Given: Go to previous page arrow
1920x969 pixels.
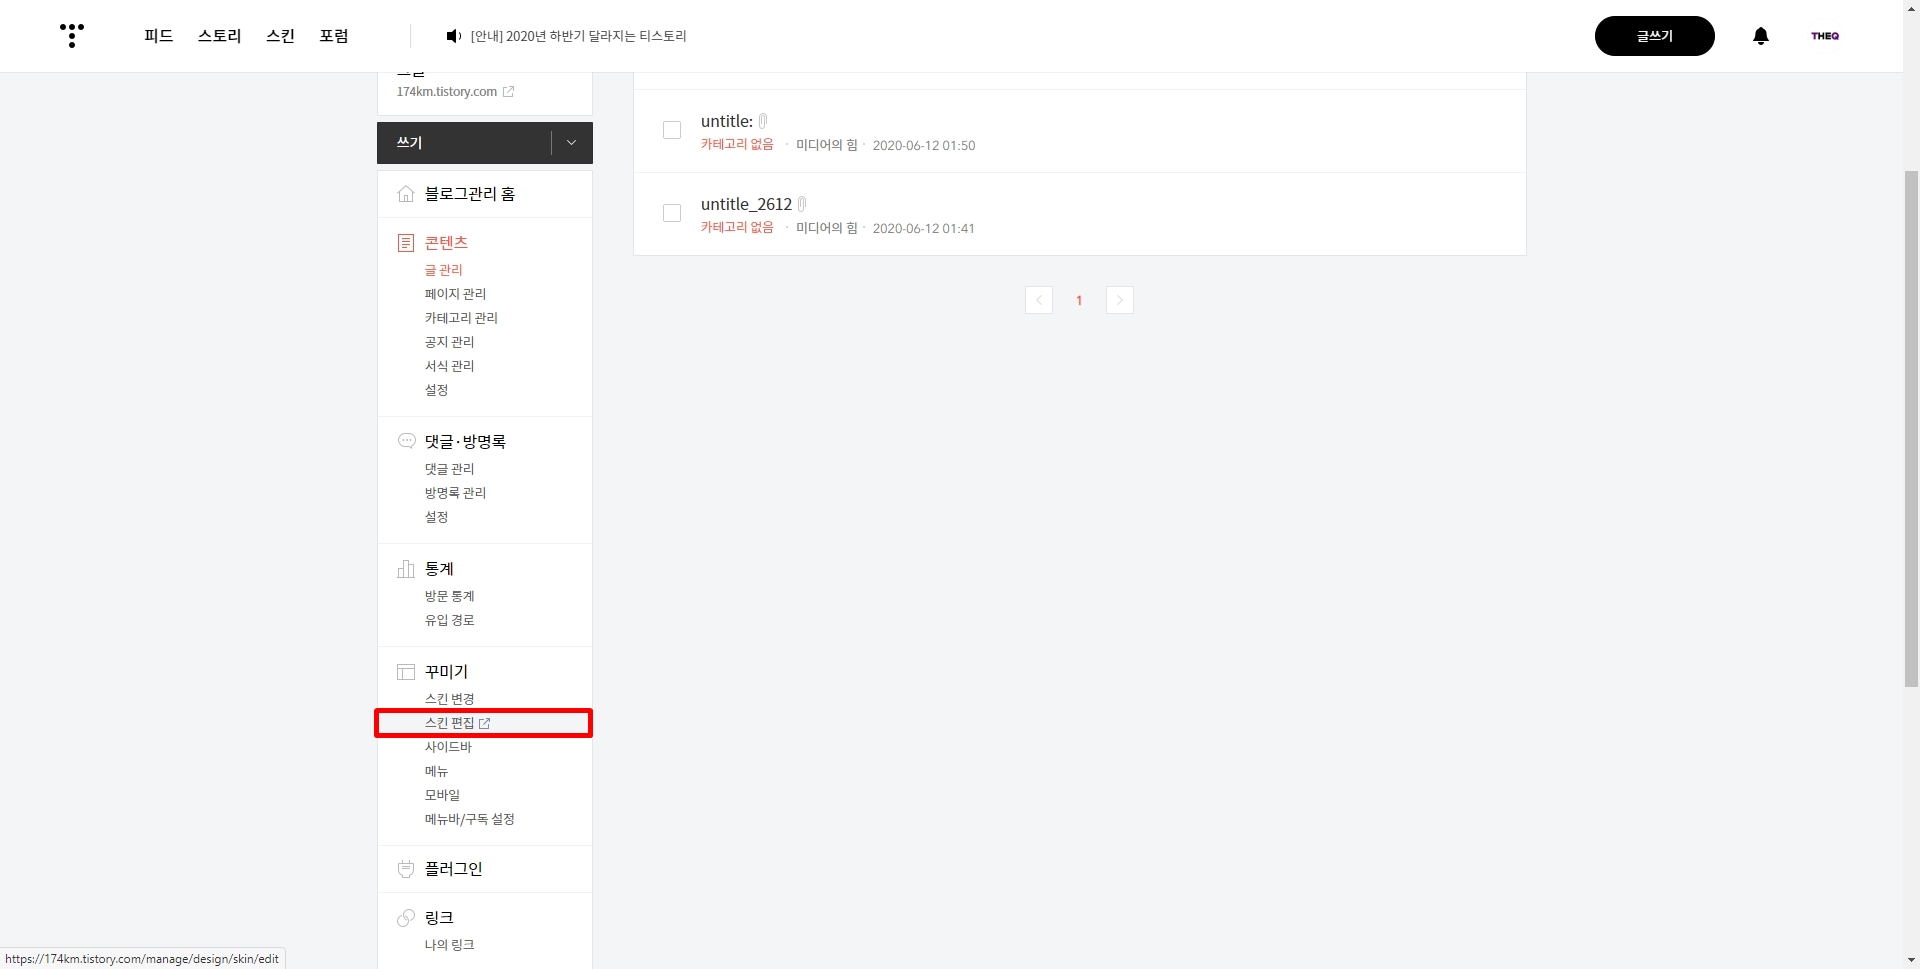Looking at the screenshot, I should (1039, 300).
